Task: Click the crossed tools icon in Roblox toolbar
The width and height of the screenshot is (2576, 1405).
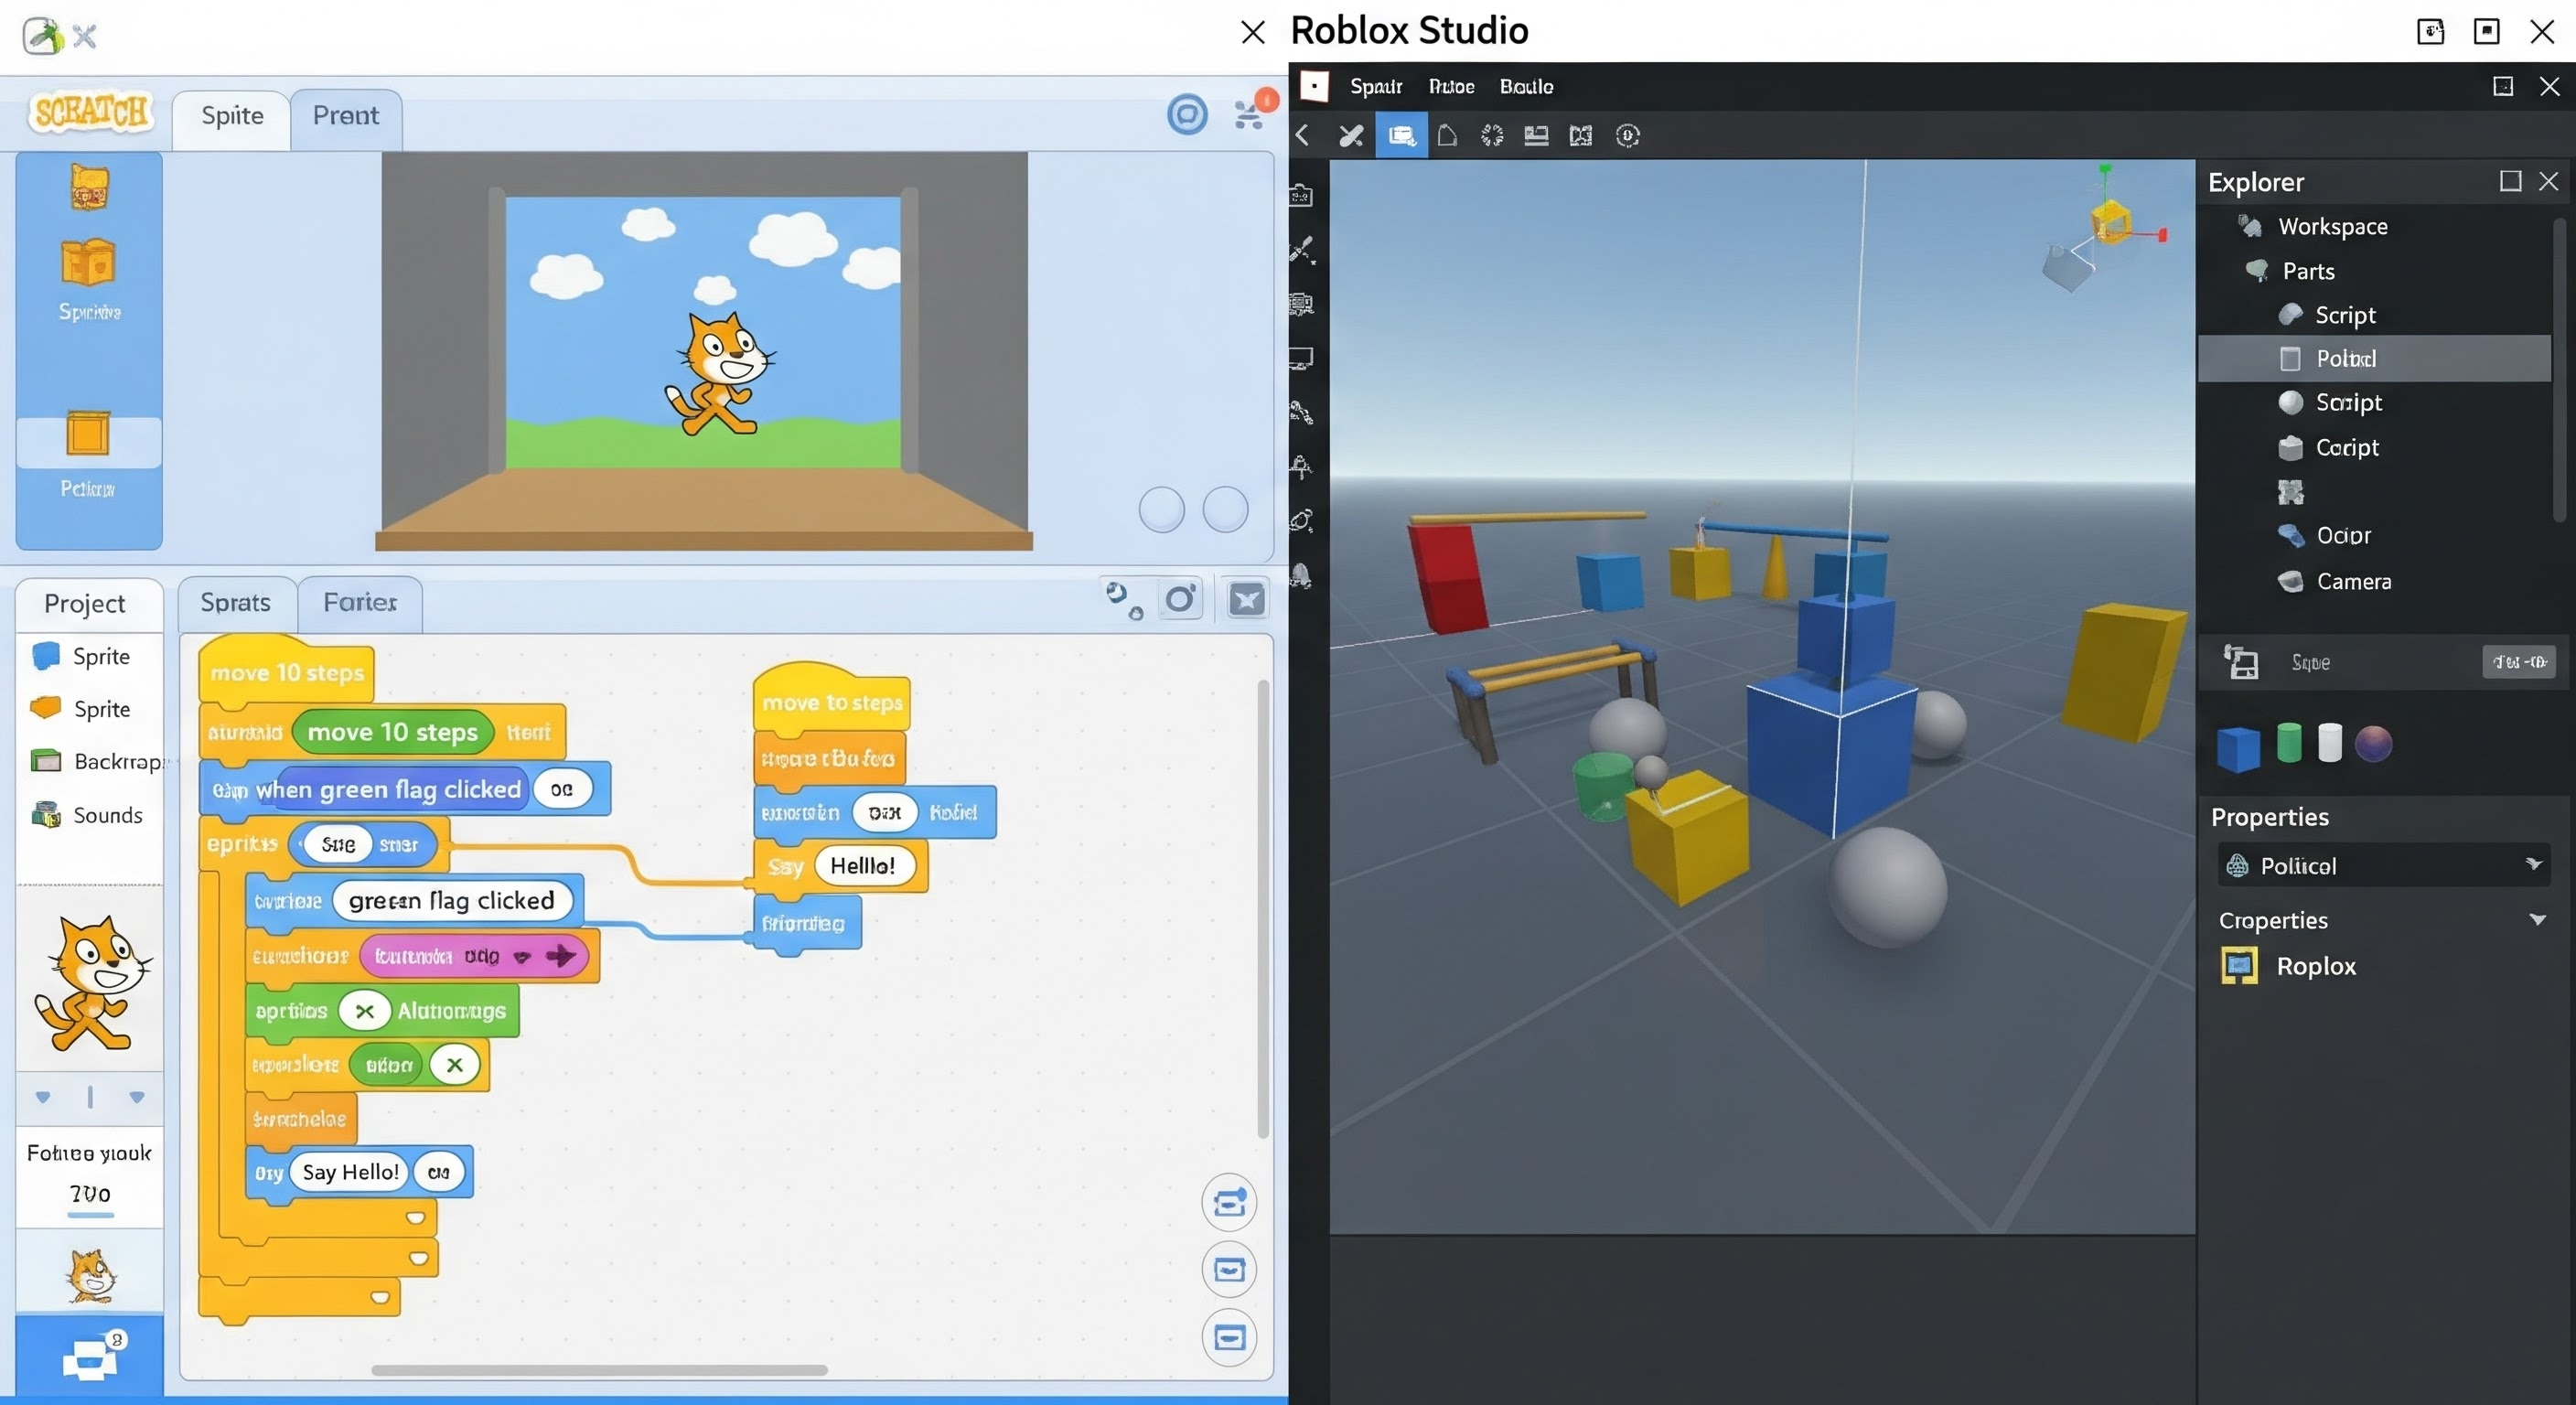Action: (1351, 136)
